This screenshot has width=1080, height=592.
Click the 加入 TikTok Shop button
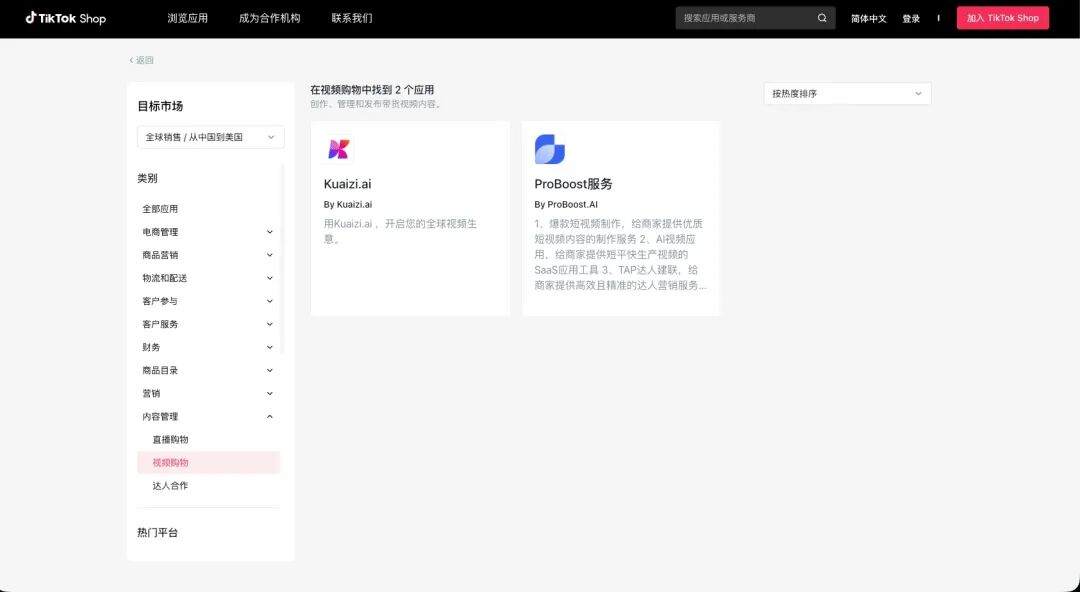(x=1002, y=18)
